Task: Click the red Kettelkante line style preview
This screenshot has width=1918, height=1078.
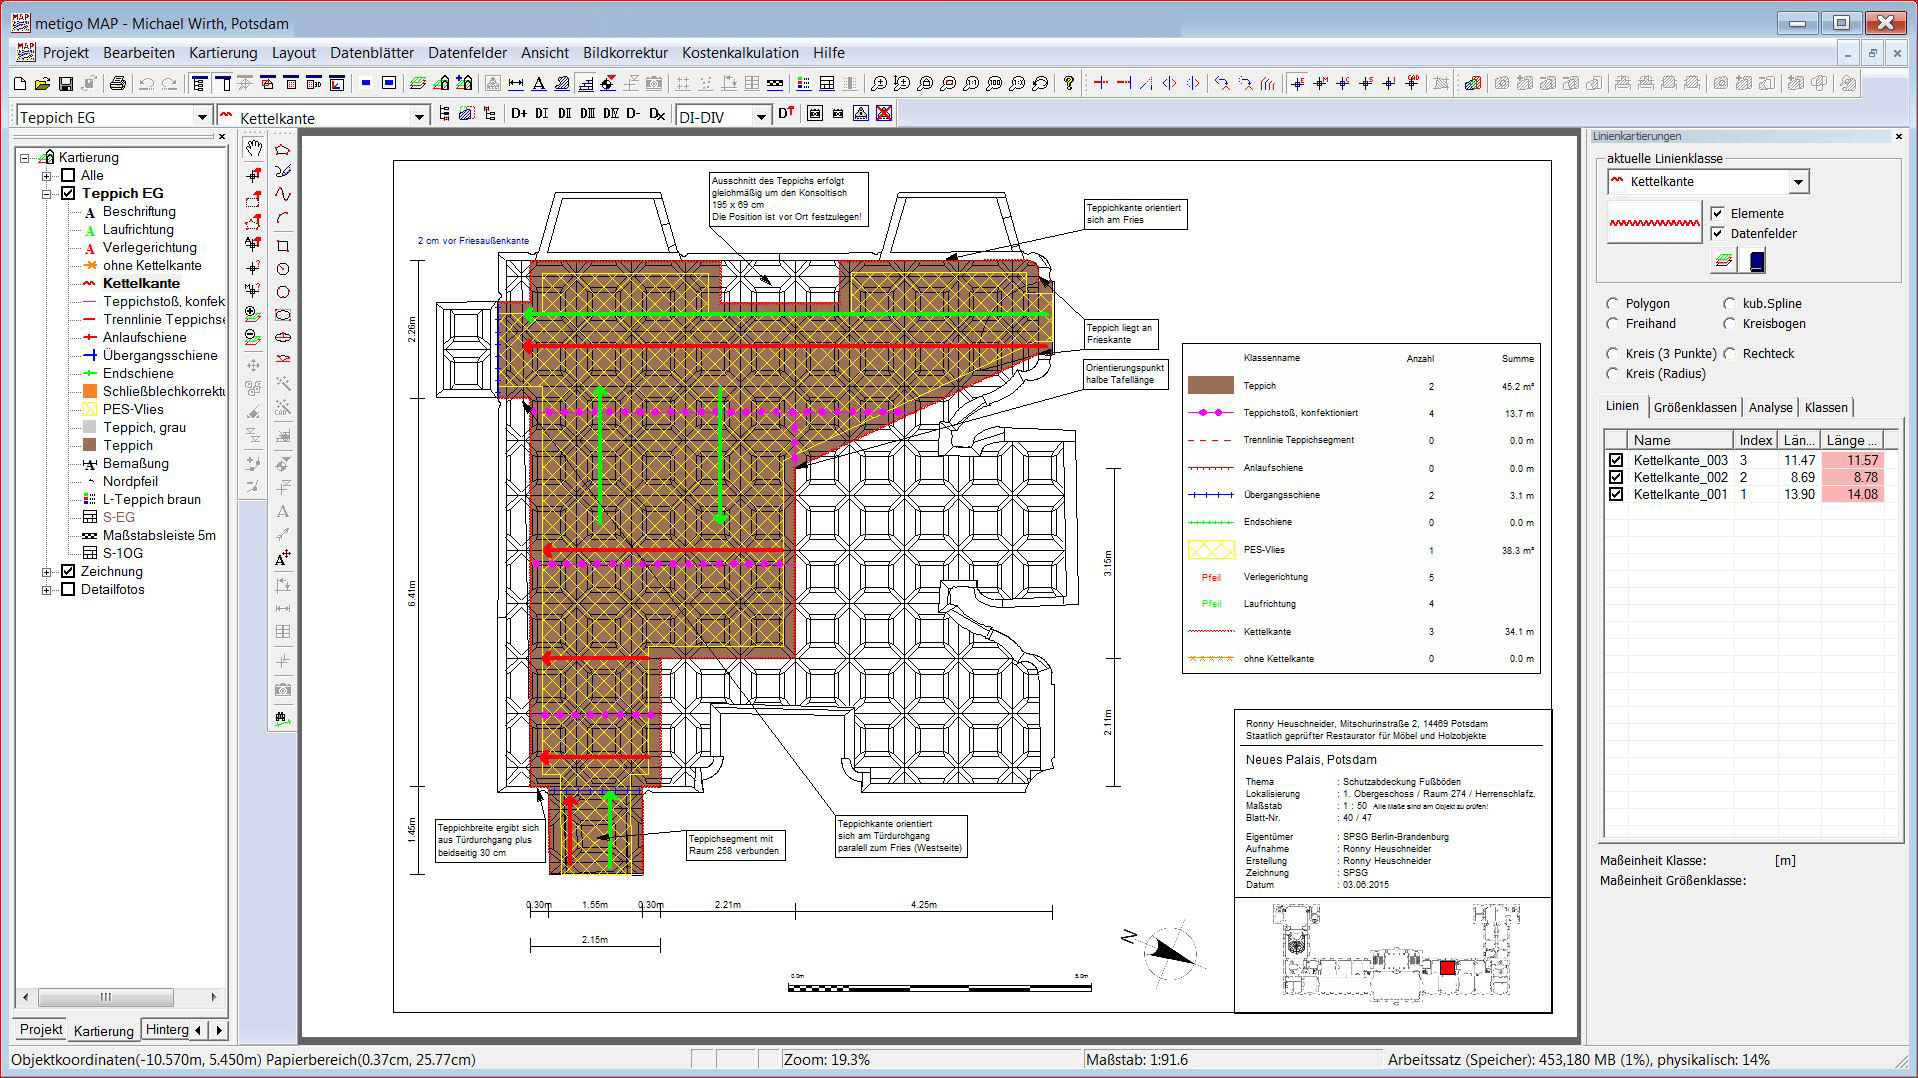Action: point(1654,223)
